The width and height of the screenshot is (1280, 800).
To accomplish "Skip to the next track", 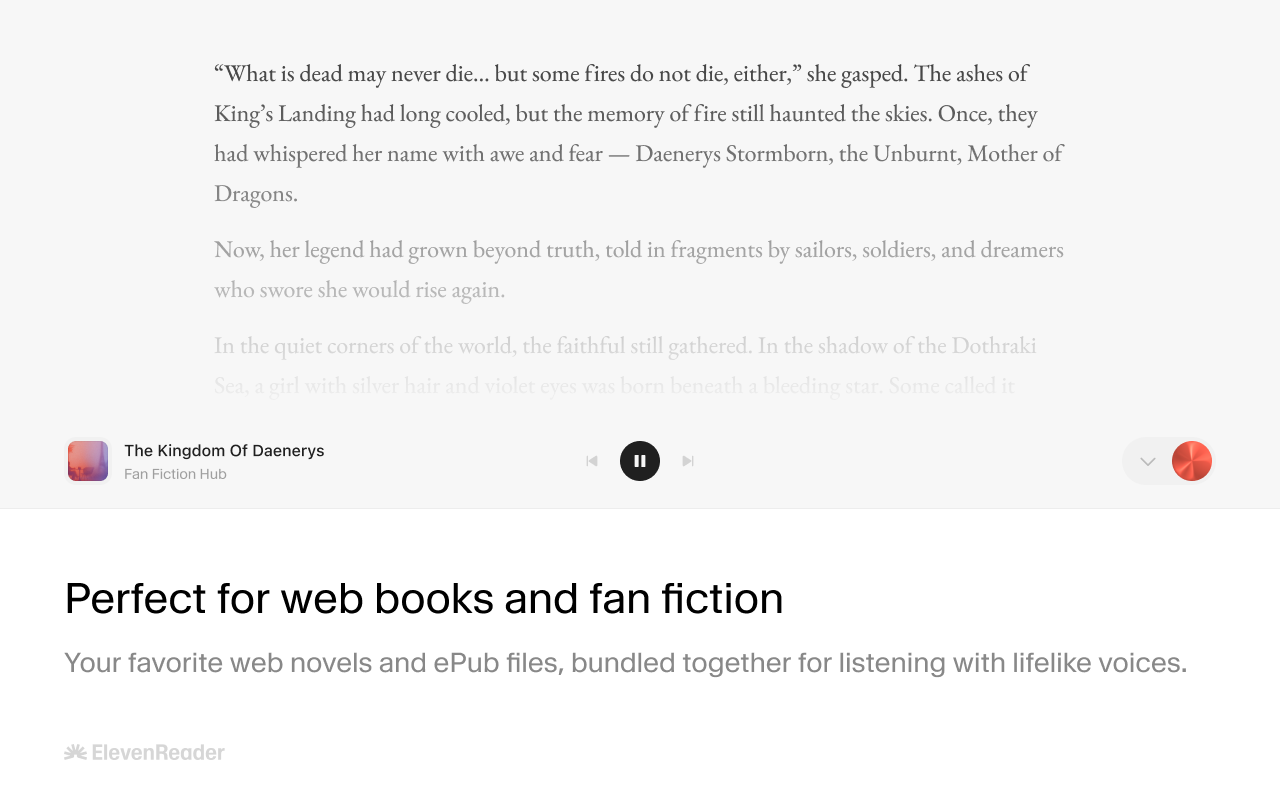I will click(688, 461).
